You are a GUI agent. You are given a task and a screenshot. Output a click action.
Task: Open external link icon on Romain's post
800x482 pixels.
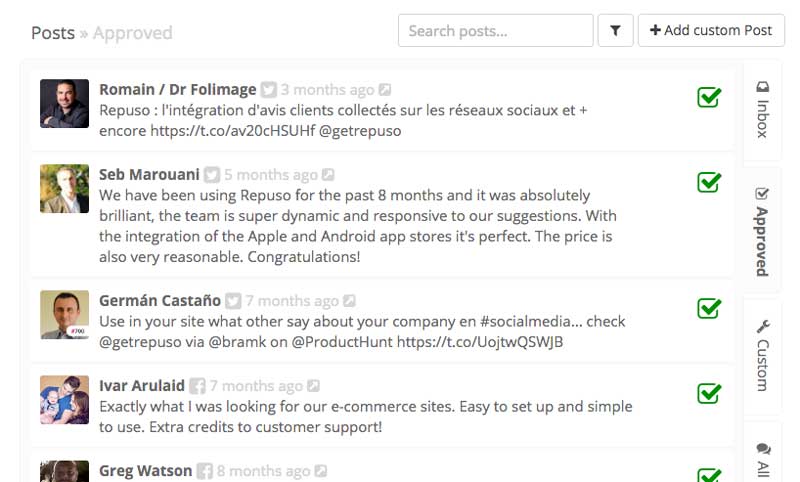385,90
